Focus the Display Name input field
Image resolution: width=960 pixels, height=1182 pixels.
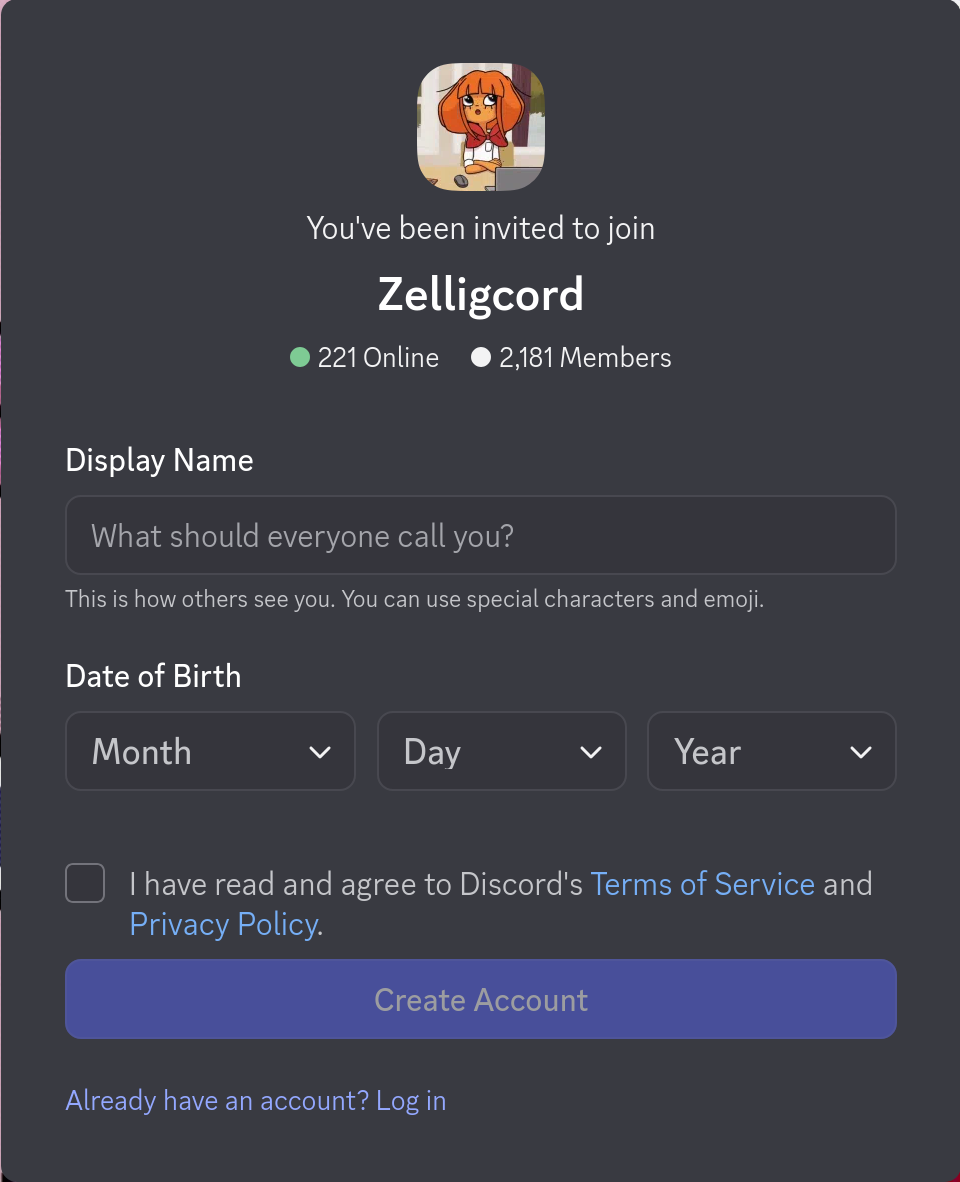tap(480, 536)
